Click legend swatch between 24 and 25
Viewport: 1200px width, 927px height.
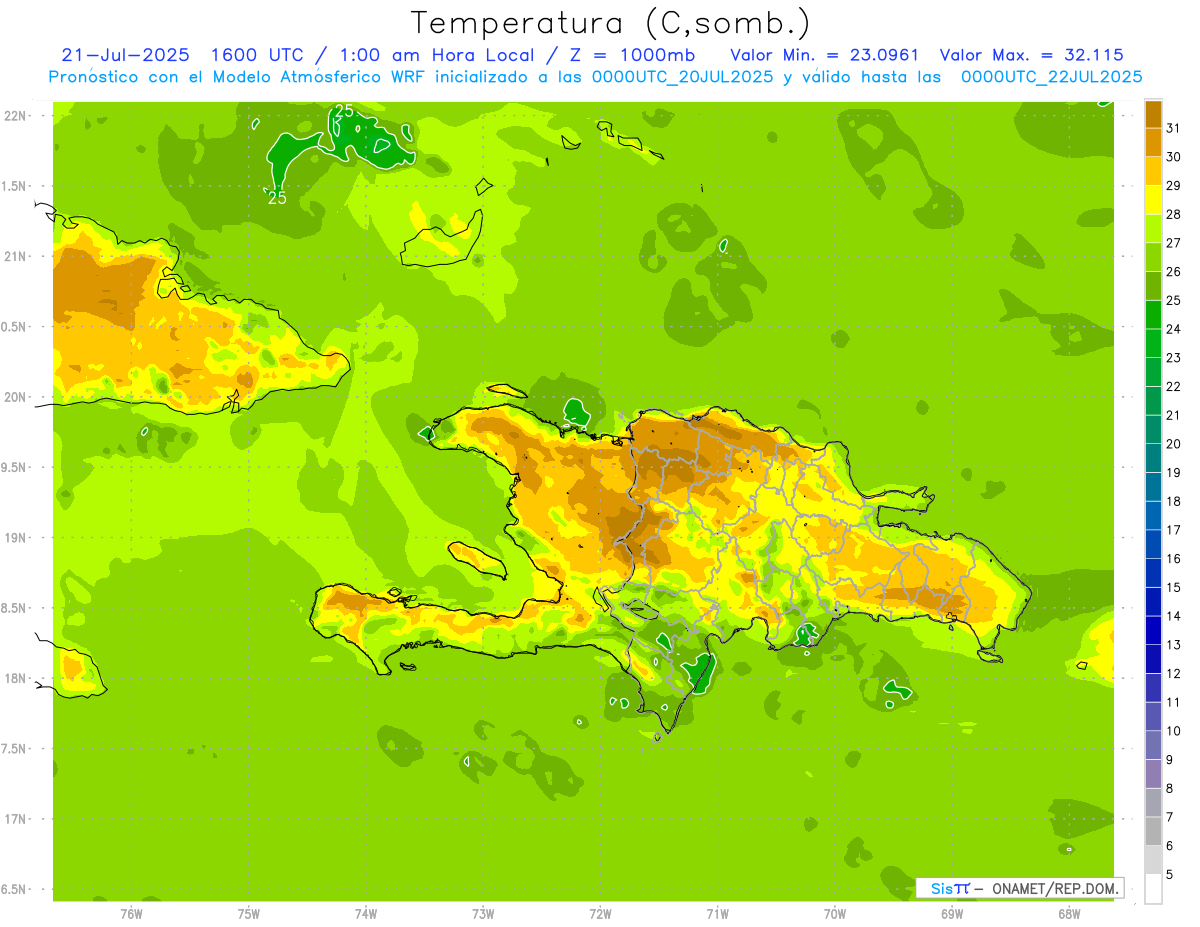coord(1153,315)
